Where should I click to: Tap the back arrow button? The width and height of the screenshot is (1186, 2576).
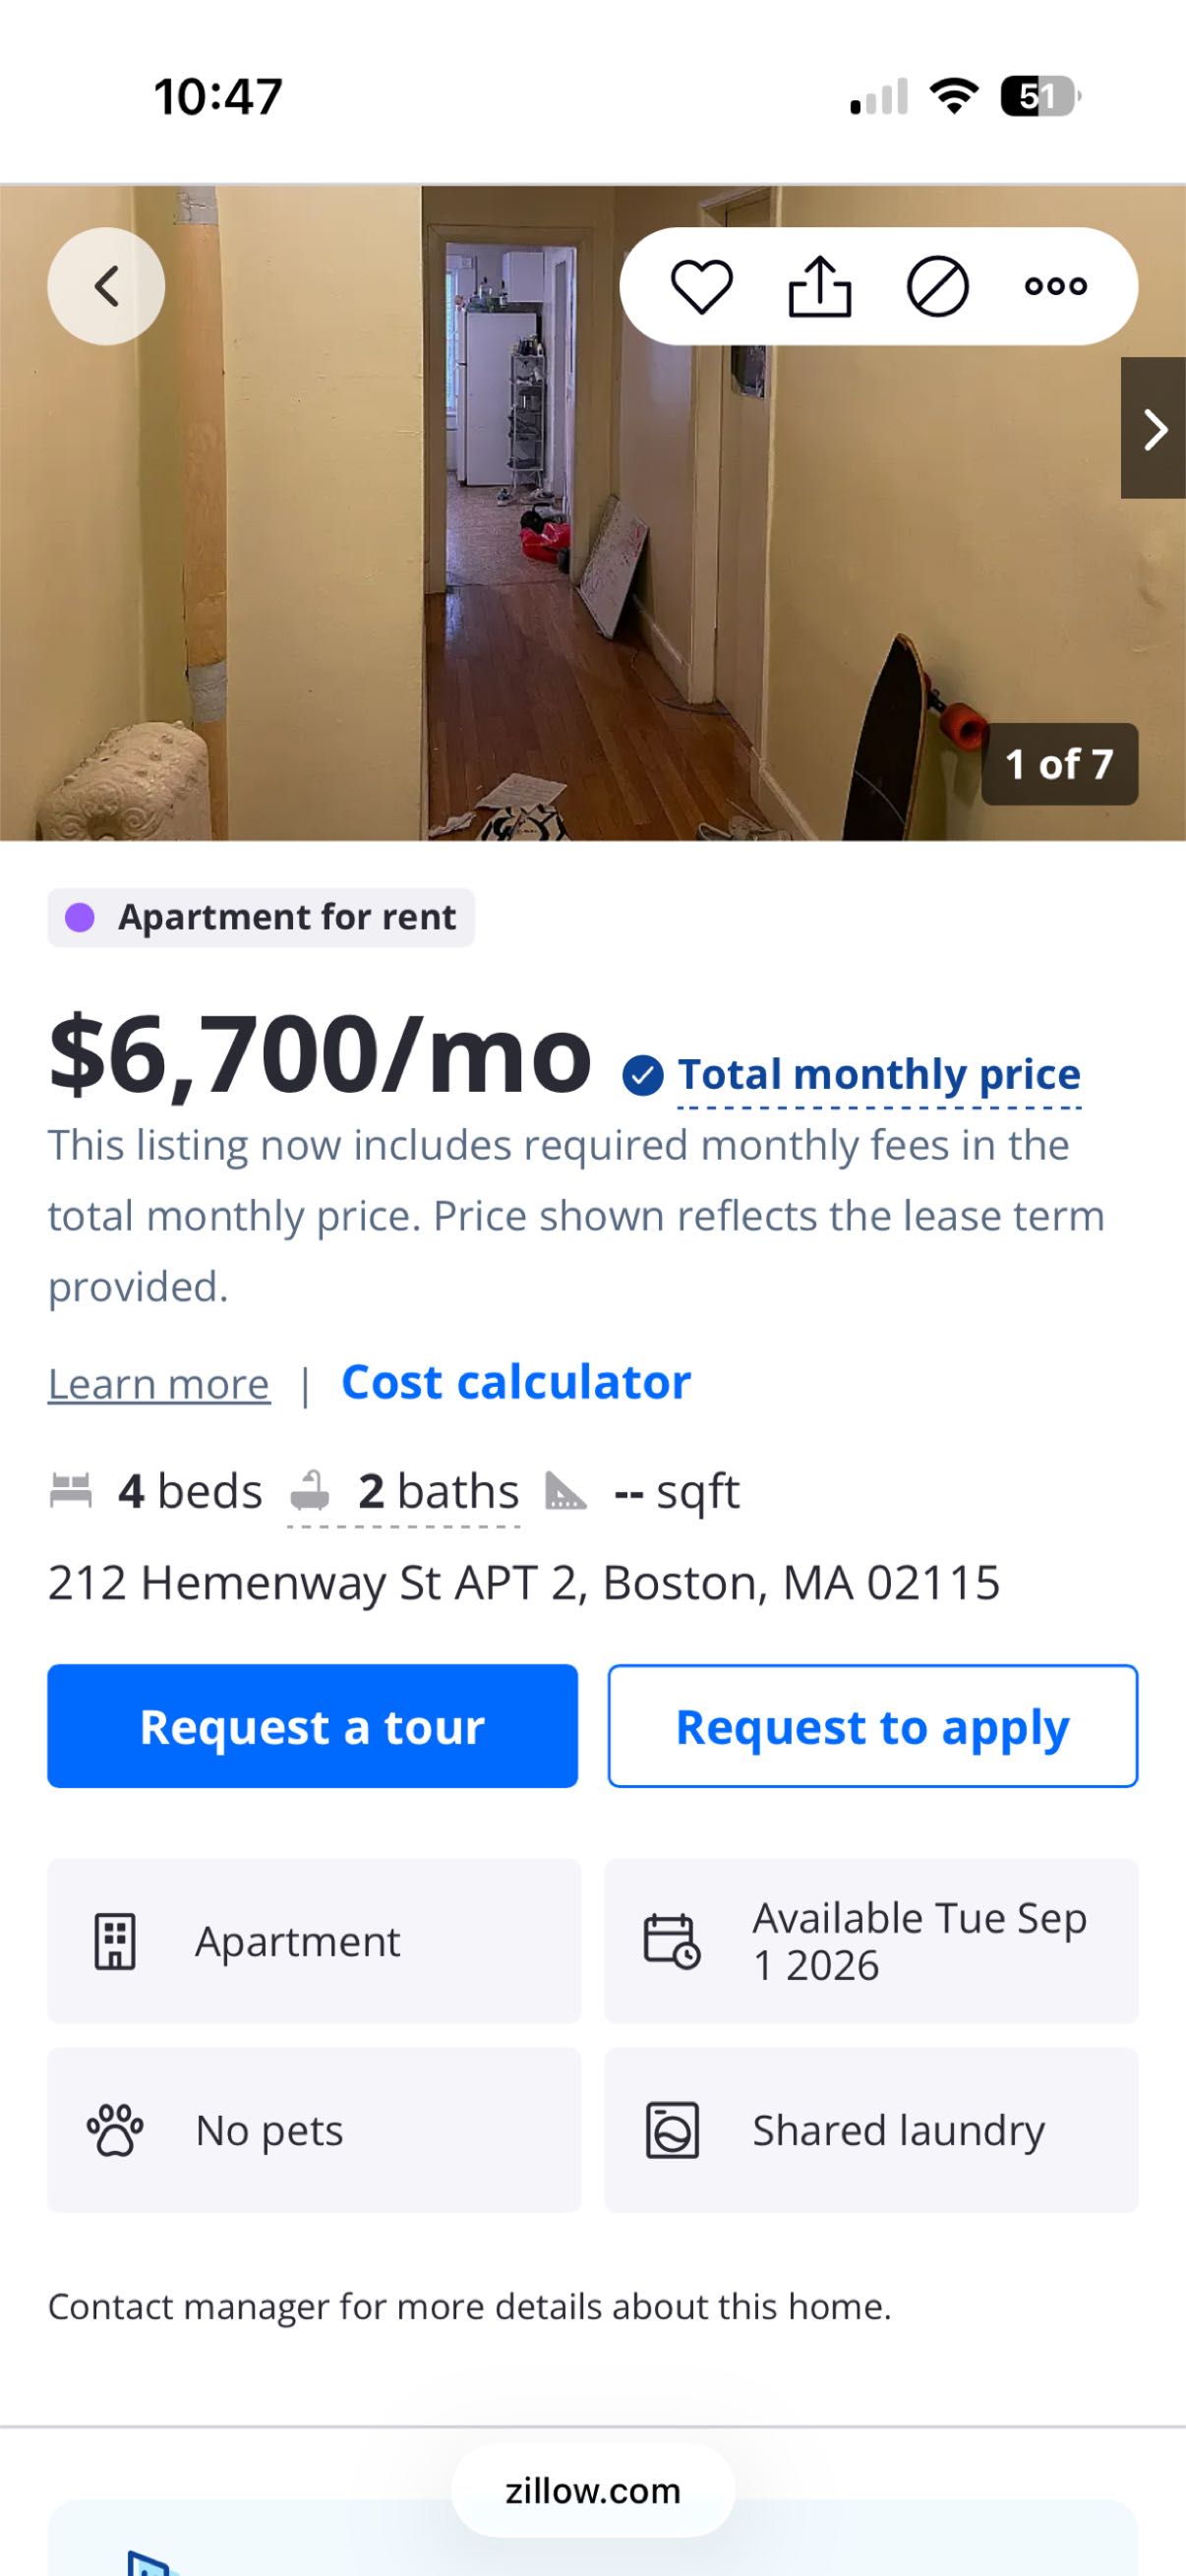106,286
